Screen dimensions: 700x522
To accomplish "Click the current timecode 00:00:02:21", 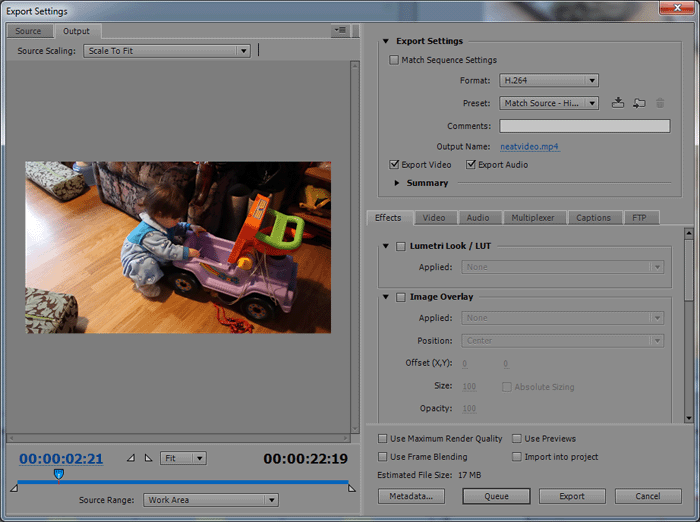I will pyautogui.click(x=61, y=459).
